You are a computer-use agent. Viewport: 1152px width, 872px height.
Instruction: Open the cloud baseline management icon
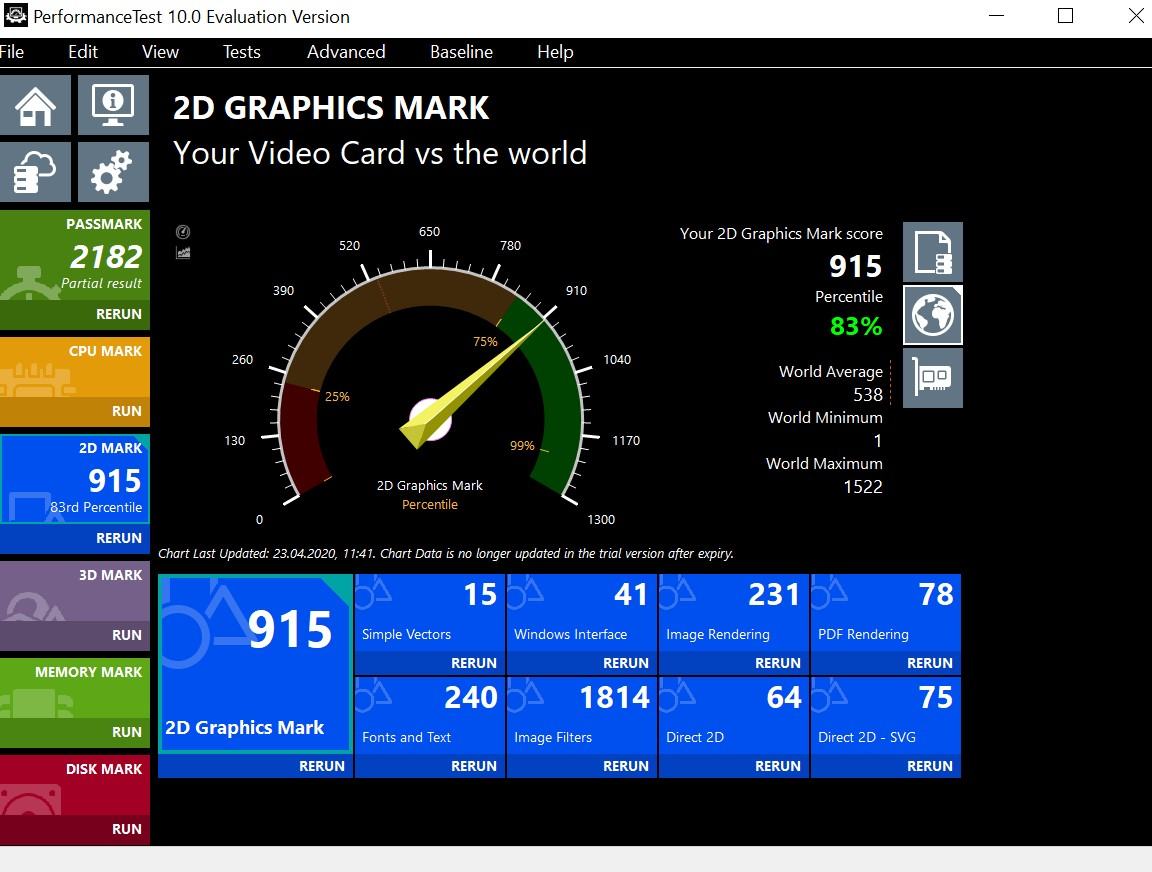pos(35,172)
